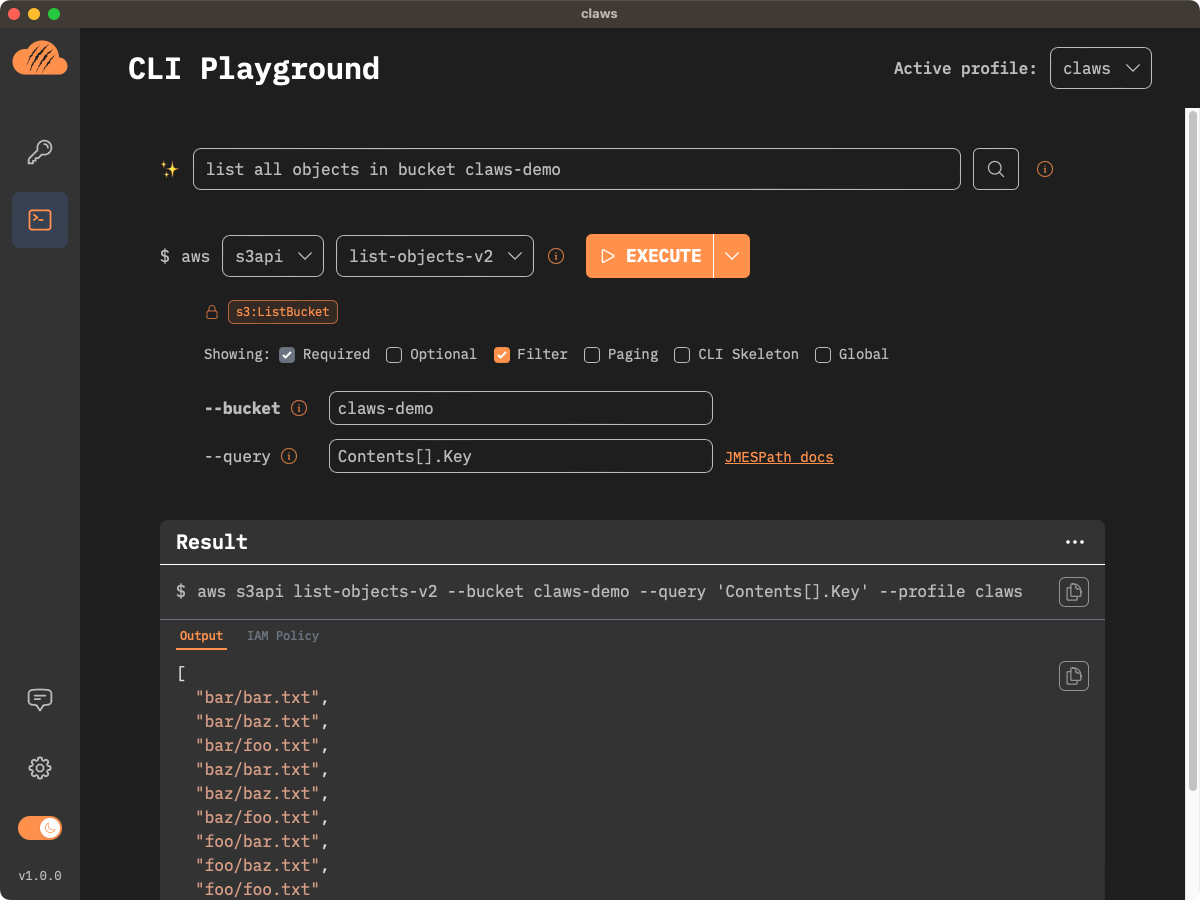Switch to the Output tab

tap(201, 636)
